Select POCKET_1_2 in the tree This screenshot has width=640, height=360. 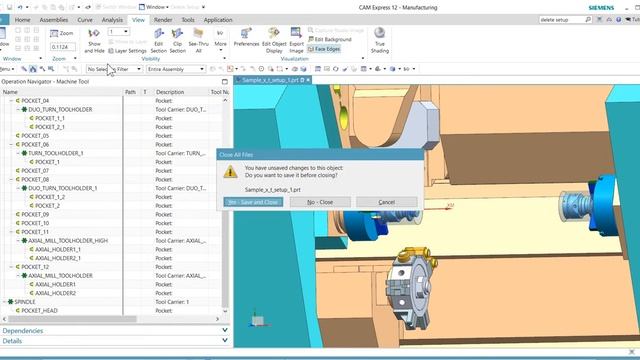(x=50, y=197)
